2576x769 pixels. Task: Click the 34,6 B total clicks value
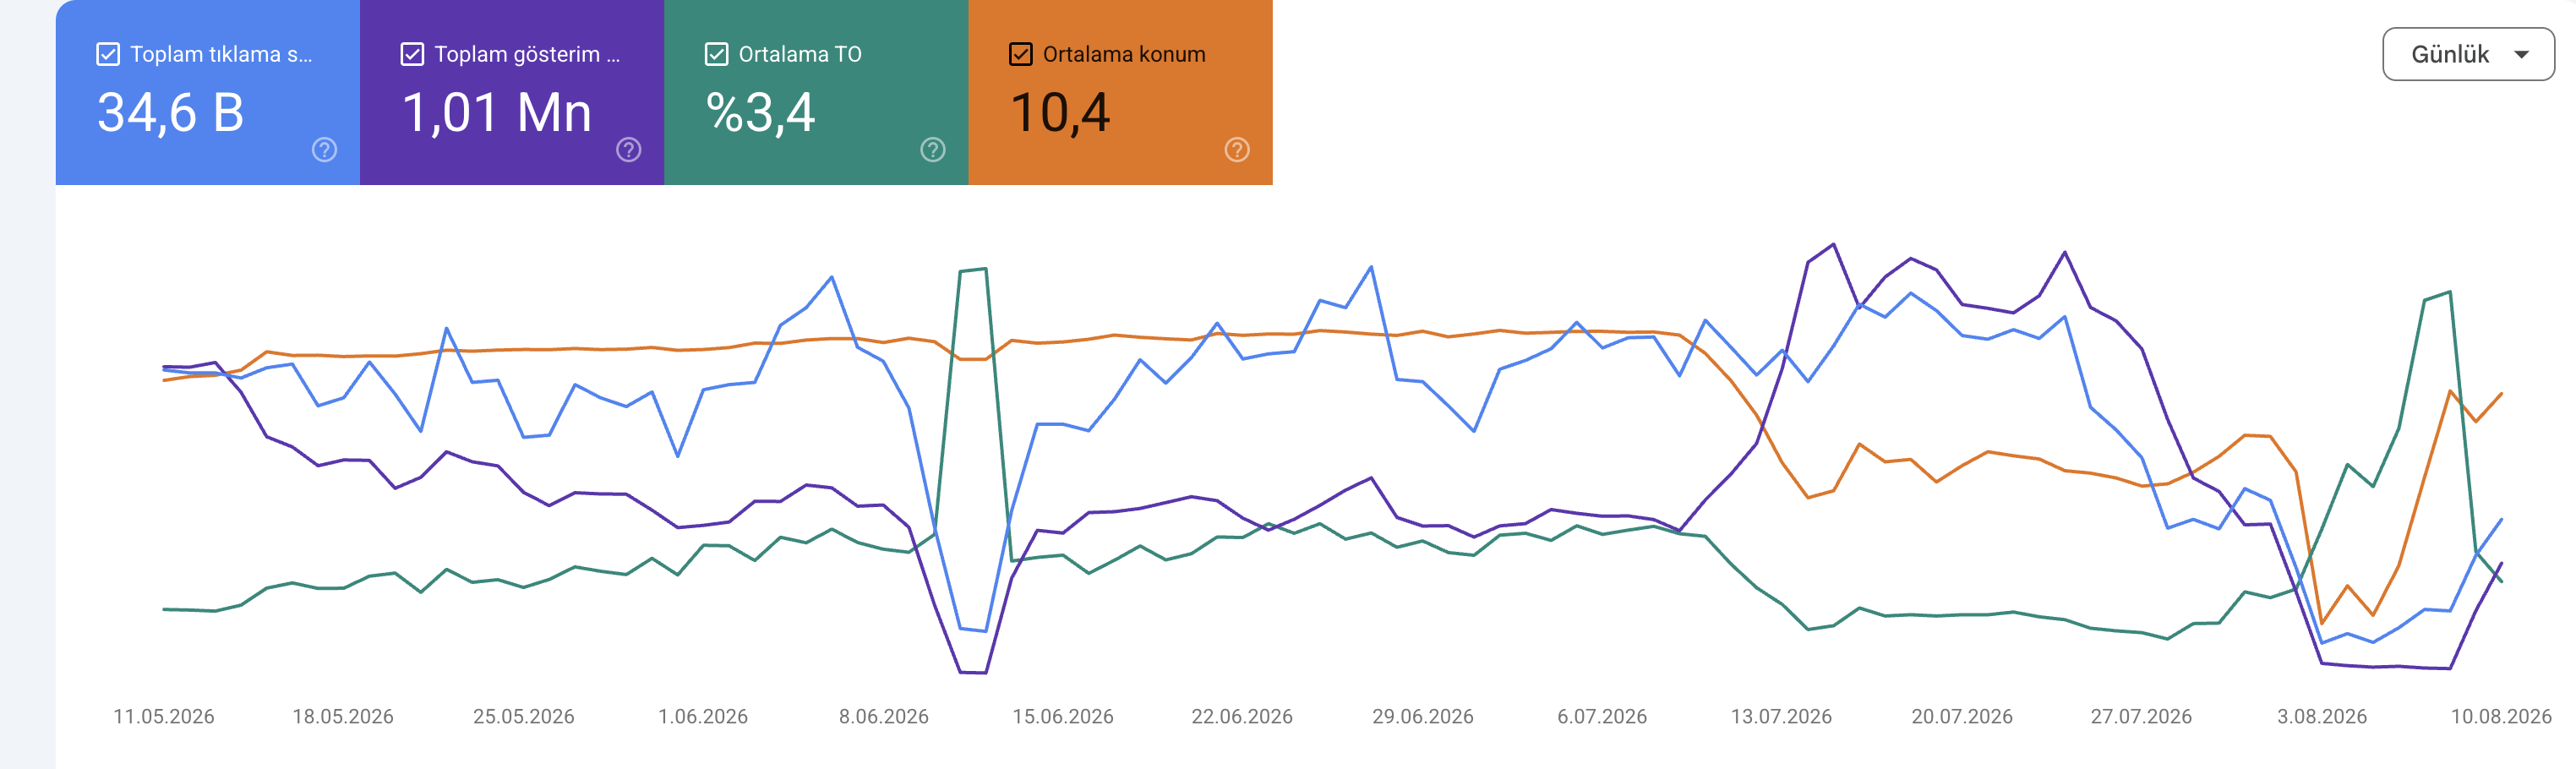(171, 112)
